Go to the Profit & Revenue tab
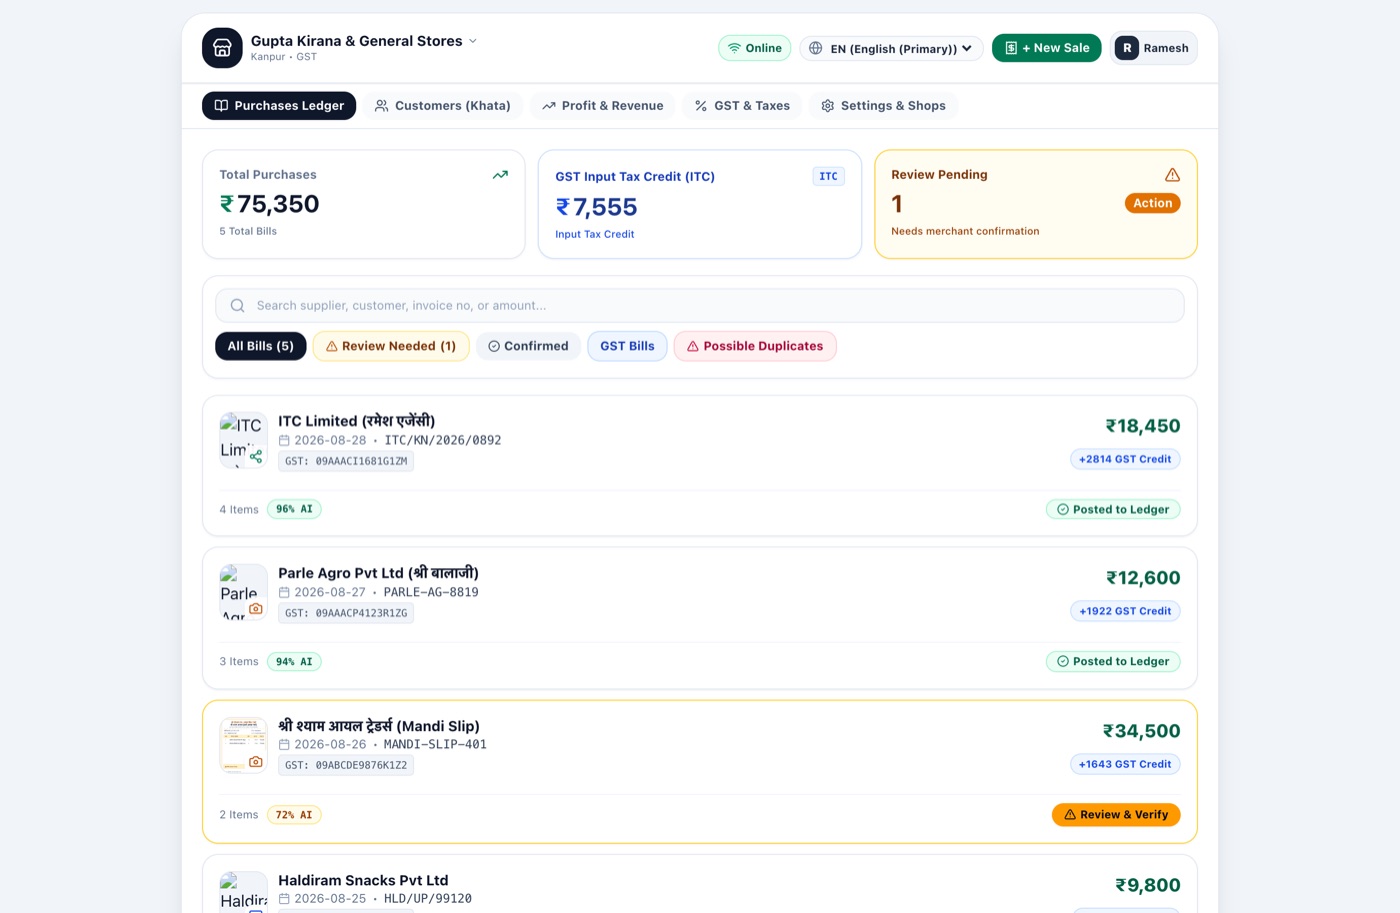1400x913 pixels. tap(603, 106)
